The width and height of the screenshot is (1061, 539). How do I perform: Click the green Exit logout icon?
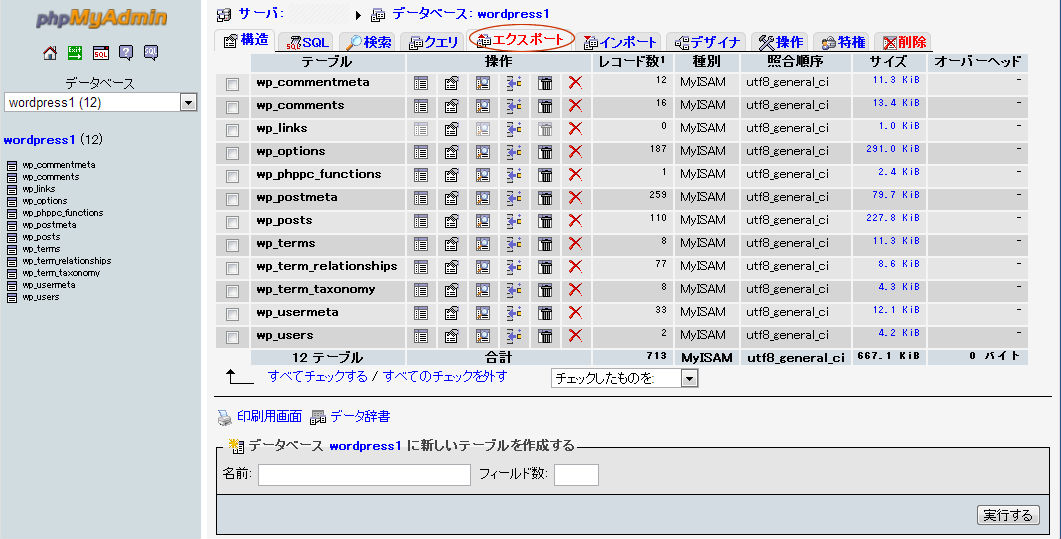pos(75,53)
